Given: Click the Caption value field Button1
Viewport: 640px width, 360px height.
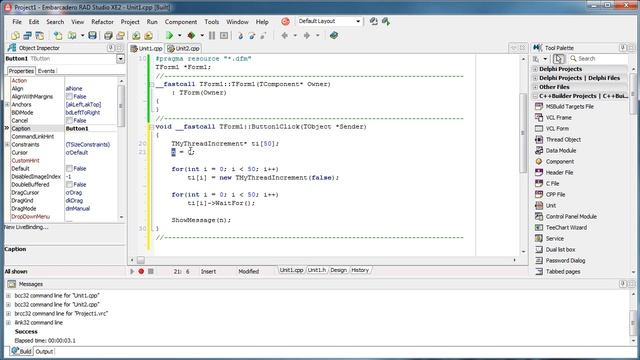Looking at the screenshot, I should pyautogui.click(x=91, y=129).
